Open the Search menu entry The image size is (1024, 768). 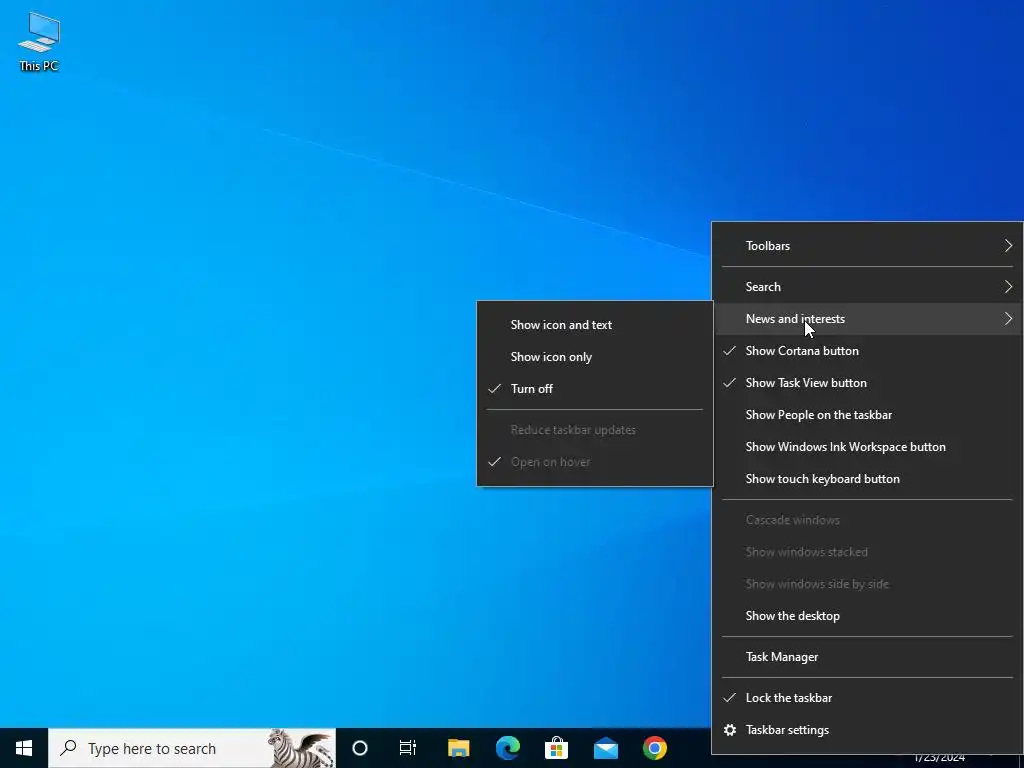(x=867, y=287)
